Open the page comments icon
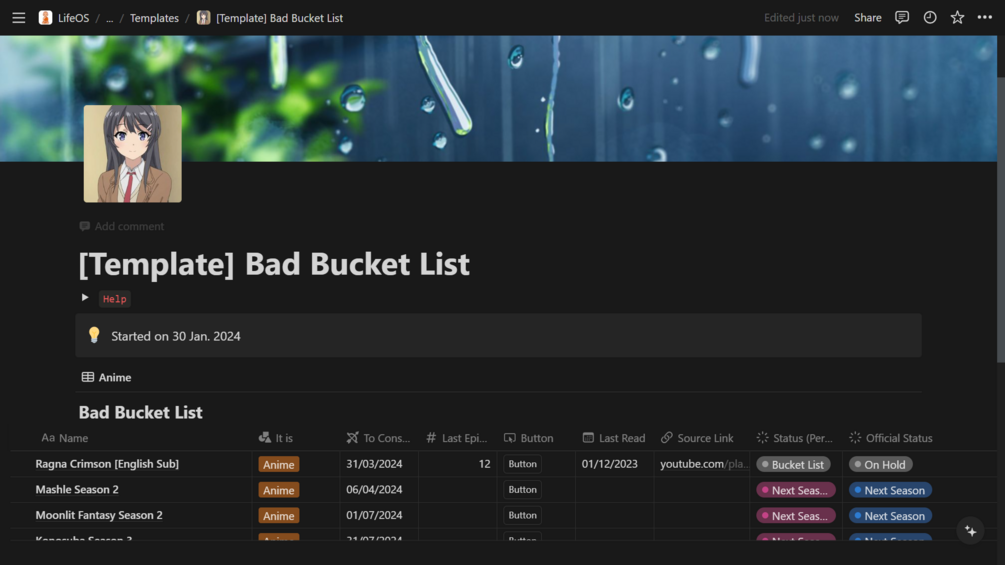This screenshot has height=565, width=1005. 902,17
